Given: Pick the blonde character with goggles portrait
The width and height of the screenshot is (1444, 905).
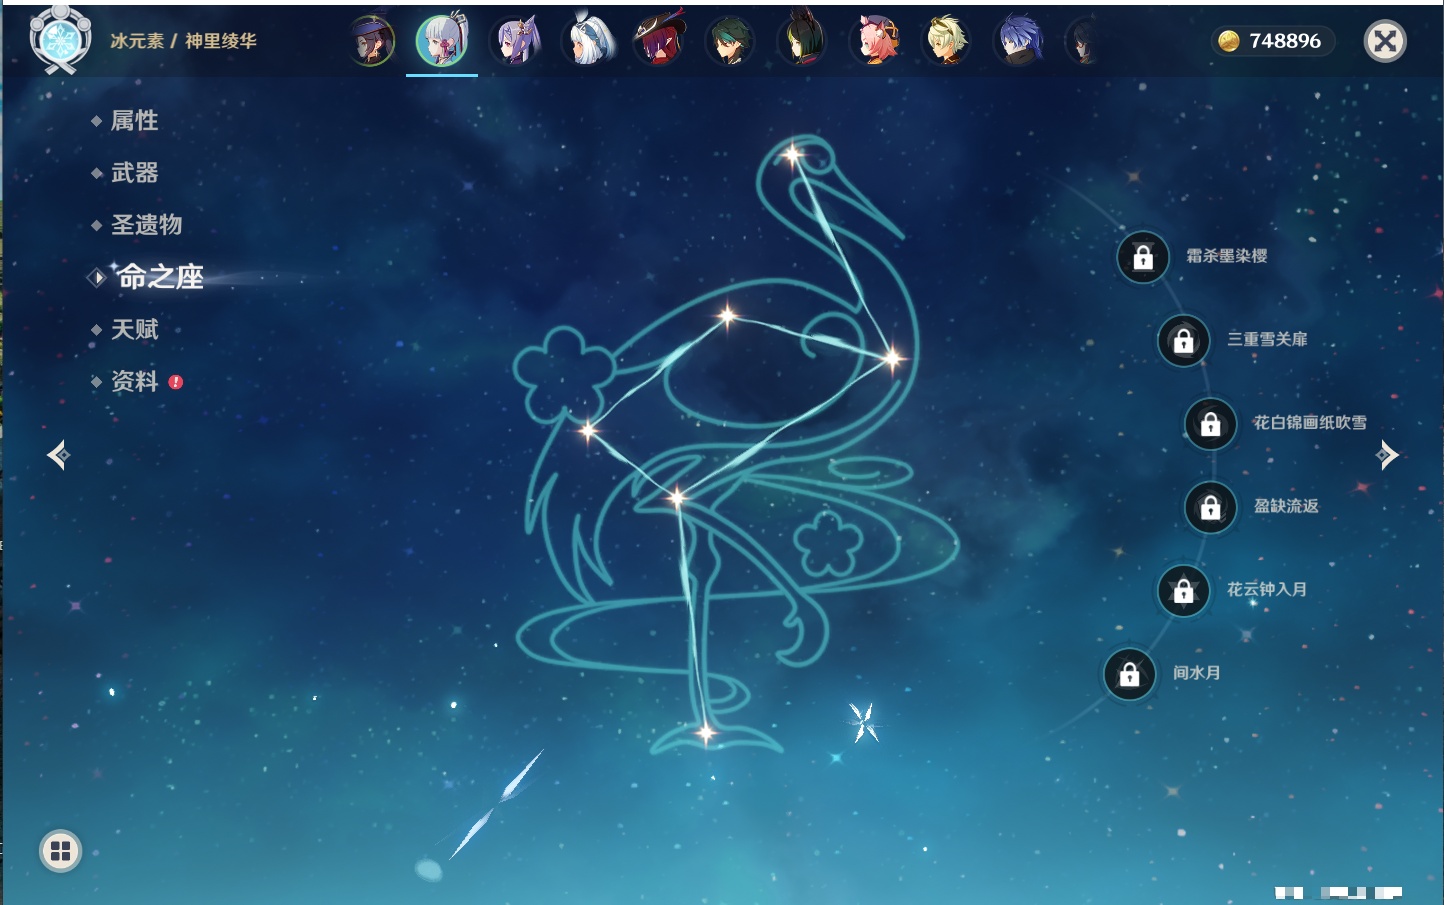Looking at the screenshot, I should [x=946, y=42].
